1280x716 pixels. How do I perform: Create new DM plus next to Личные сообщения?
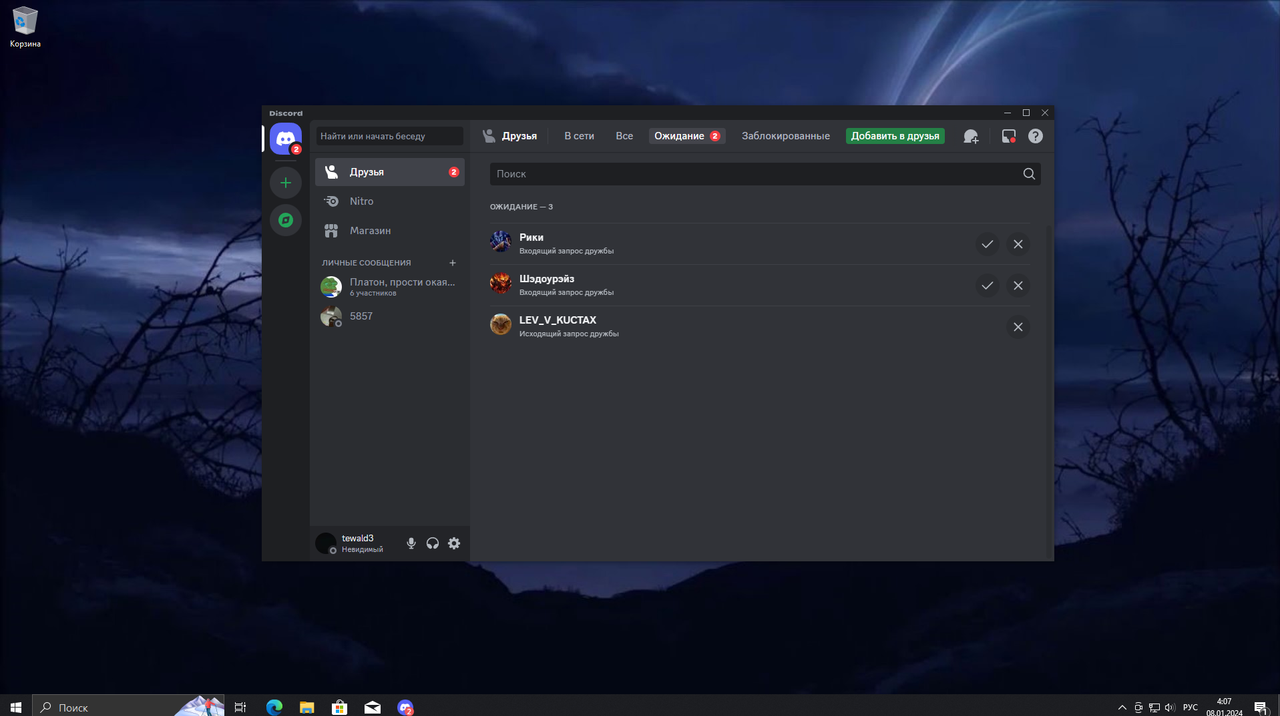(x=453, y=263)
